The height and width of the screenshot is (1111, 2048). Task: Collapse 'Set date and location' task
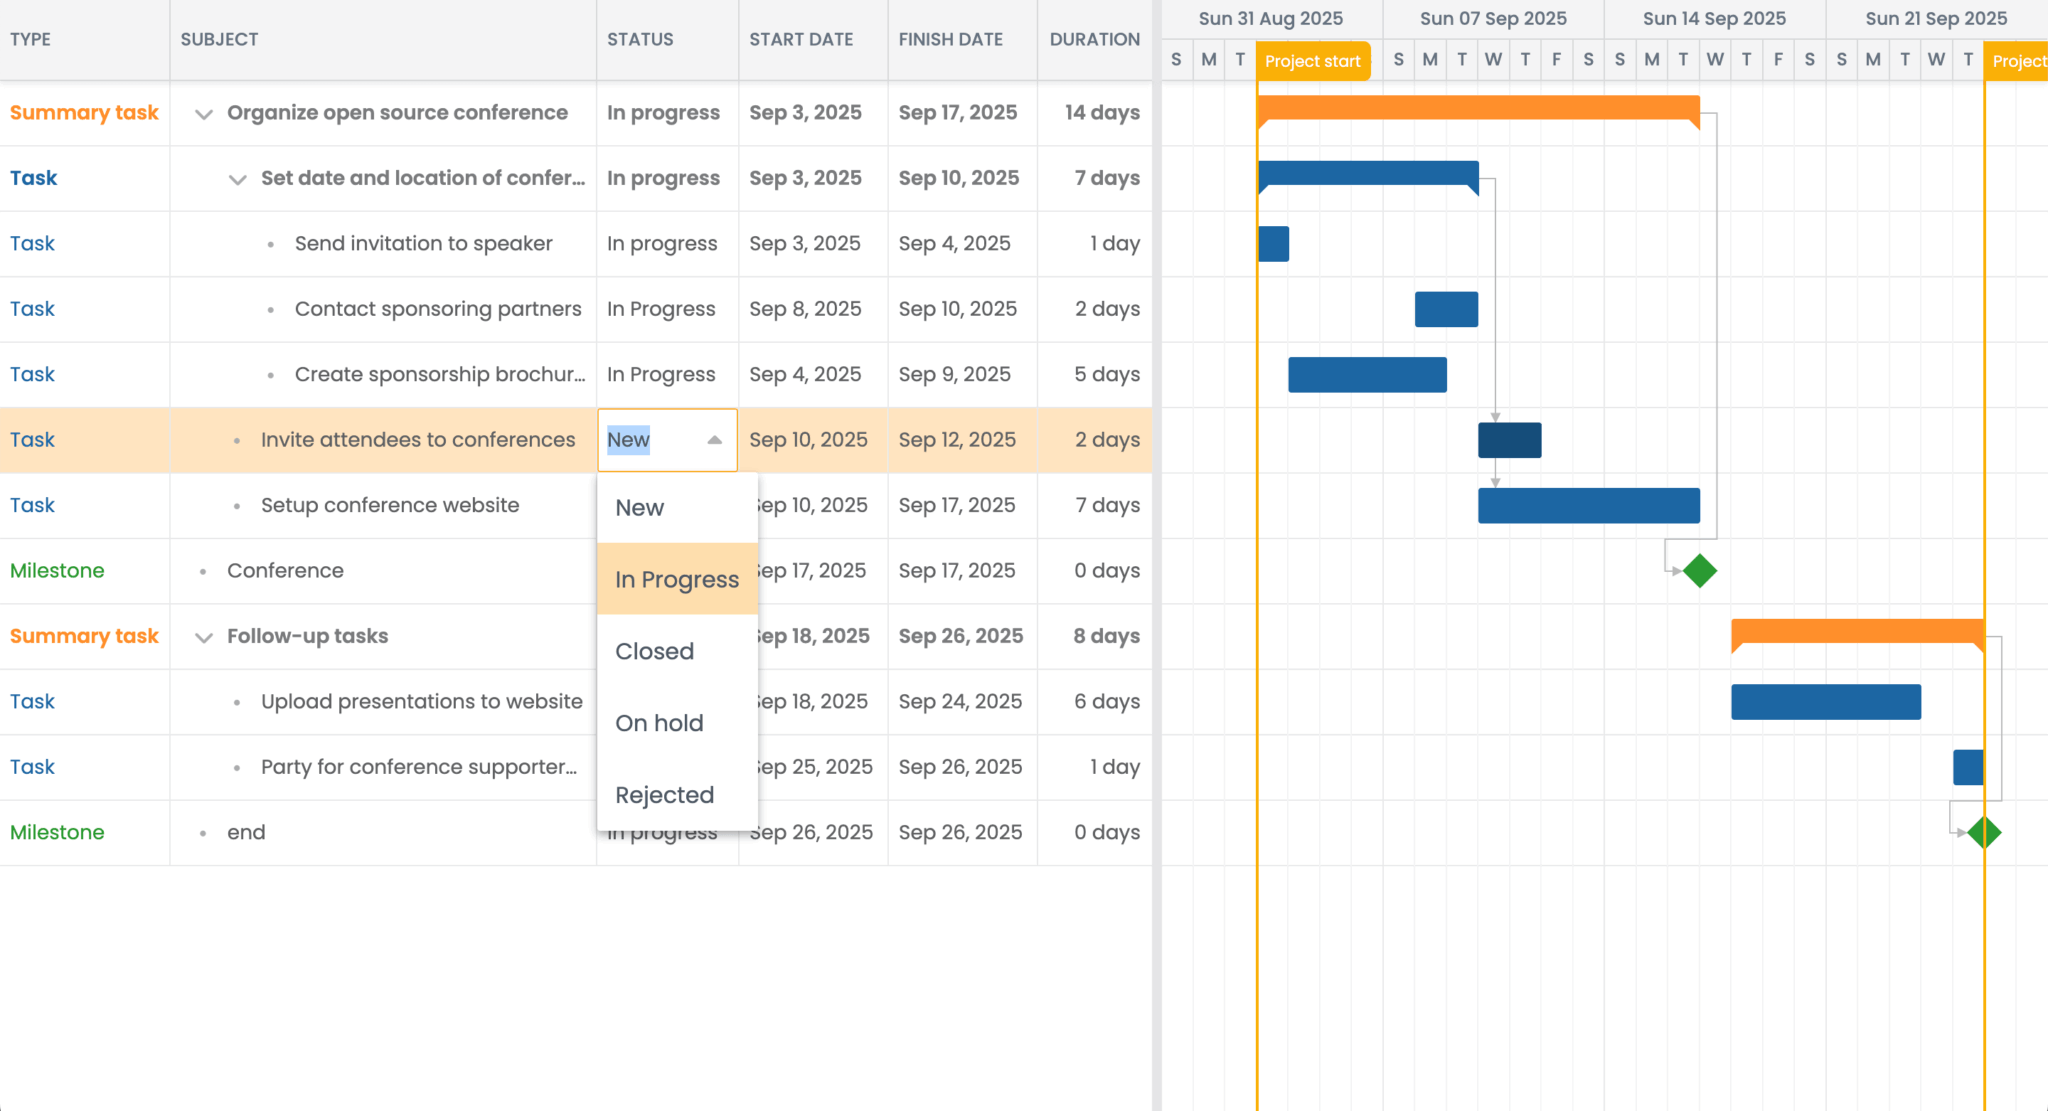[238, 180]
